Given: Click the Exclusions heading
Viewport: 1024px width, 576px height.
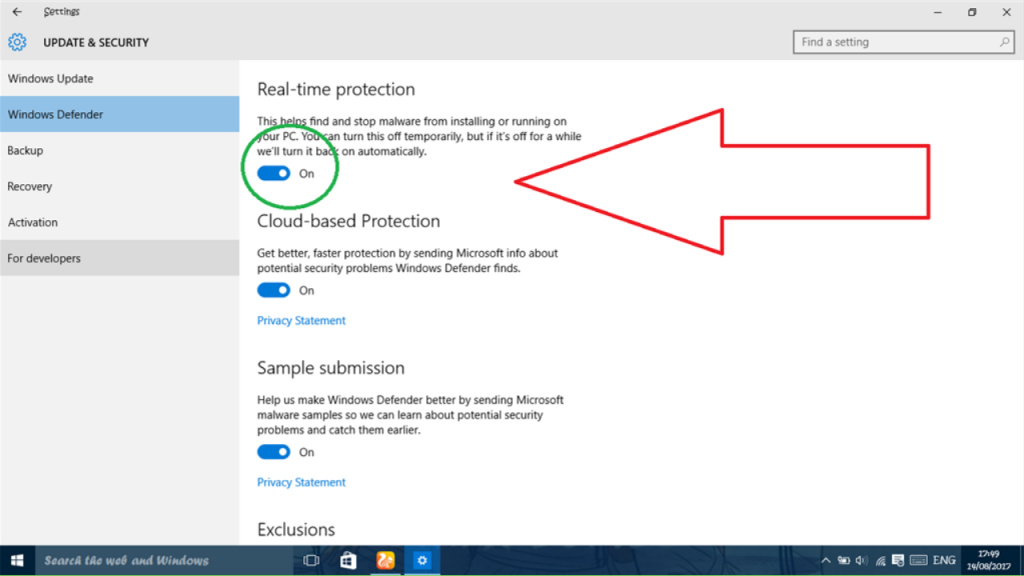Looking at the screenshot, I should pos(296,529).
